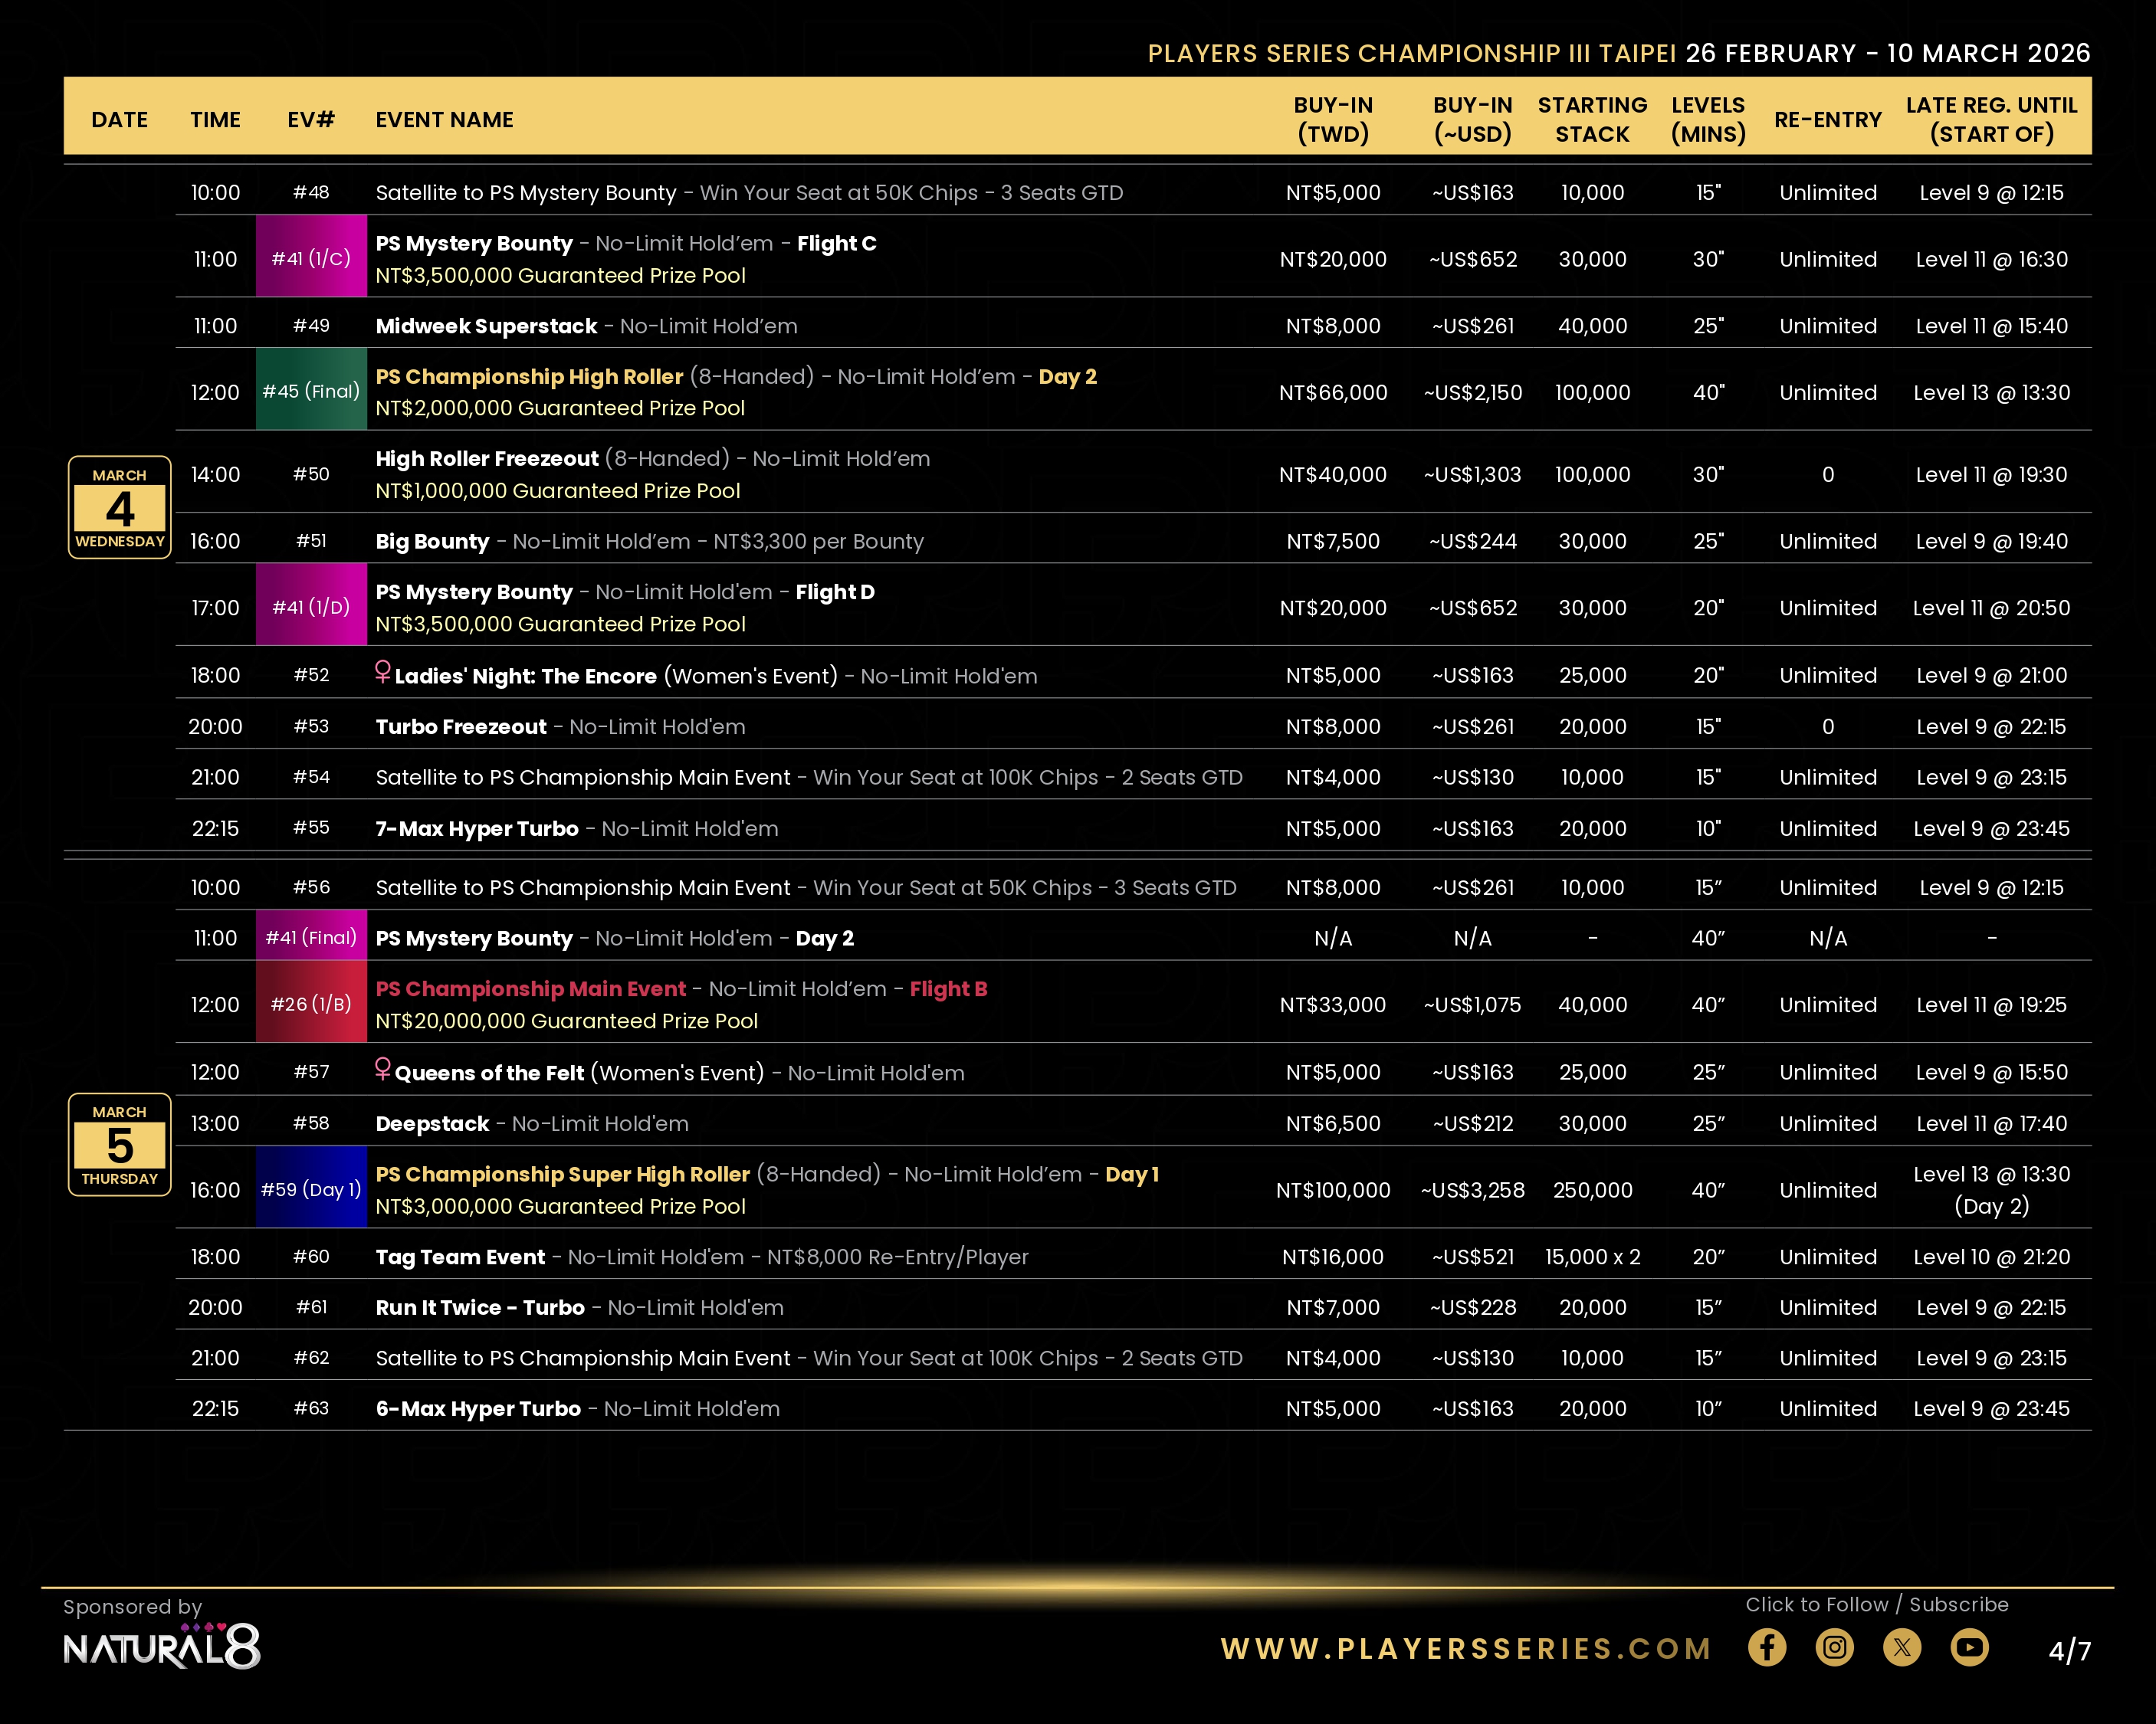Select the green #45 (Final) event tag
Screen dimensions: 2156x1724
[311, 391]
